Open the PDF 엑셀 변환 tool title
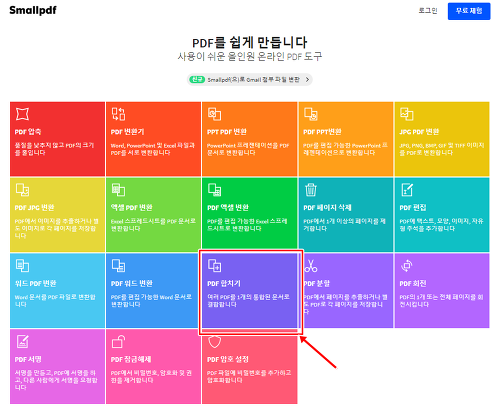The image size is (500, 413). 228,208
